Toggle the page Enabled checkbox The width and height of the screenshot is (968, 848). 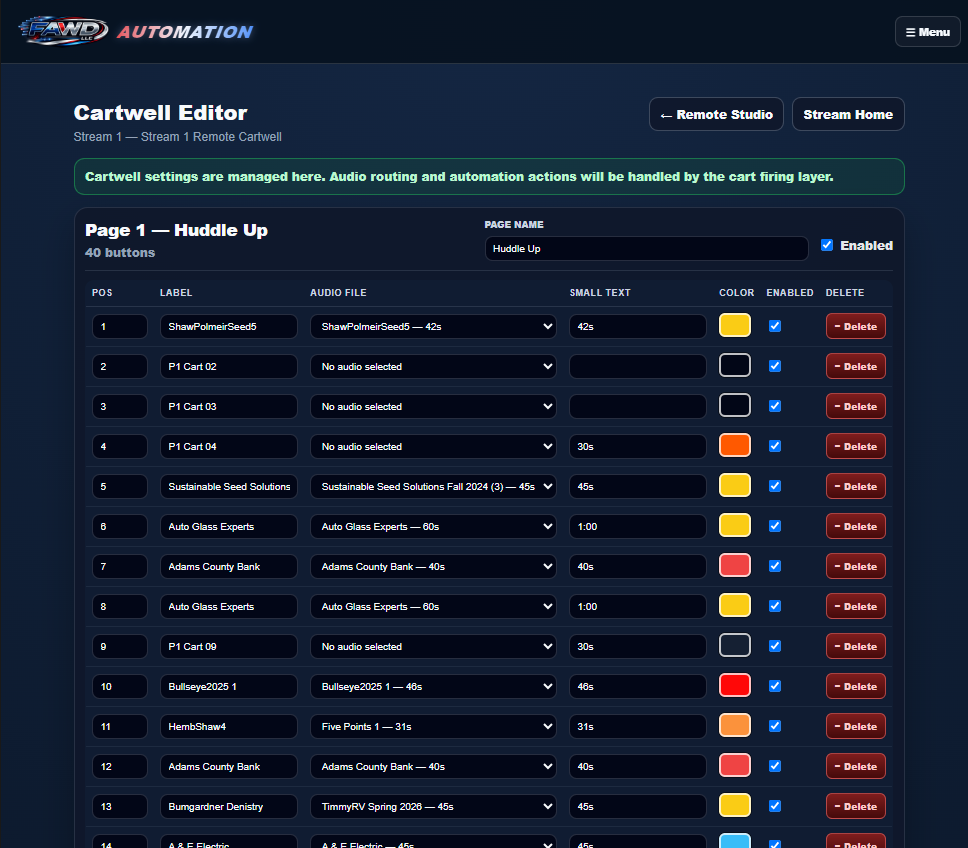[x=827, y=245]
